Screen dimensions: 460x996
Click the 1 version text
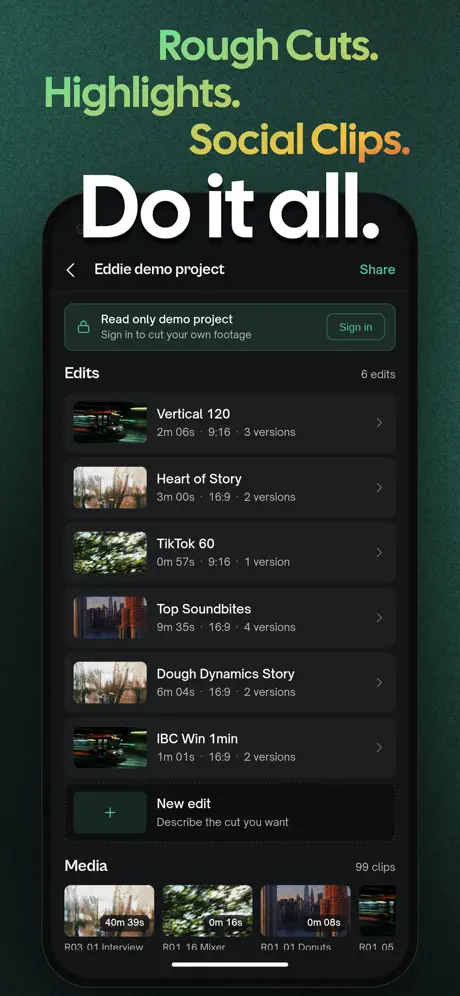(x=267, y=562)
